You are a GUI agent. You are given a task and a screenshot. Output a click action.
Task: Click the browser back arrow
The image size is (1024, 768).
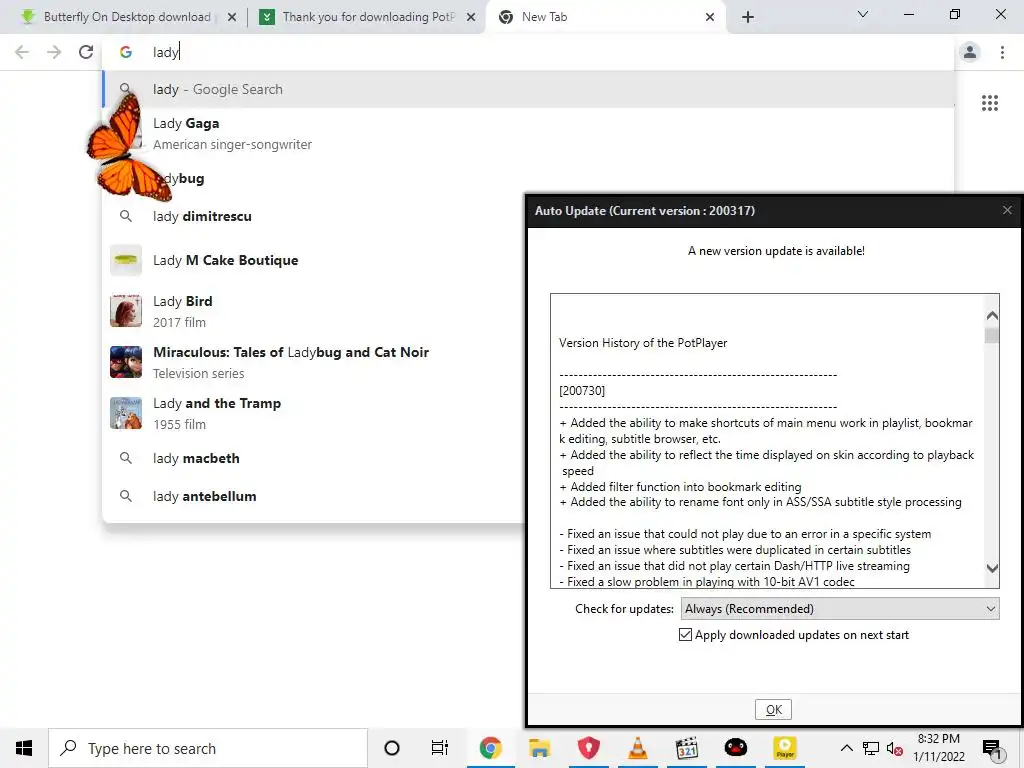pos(22,52)
